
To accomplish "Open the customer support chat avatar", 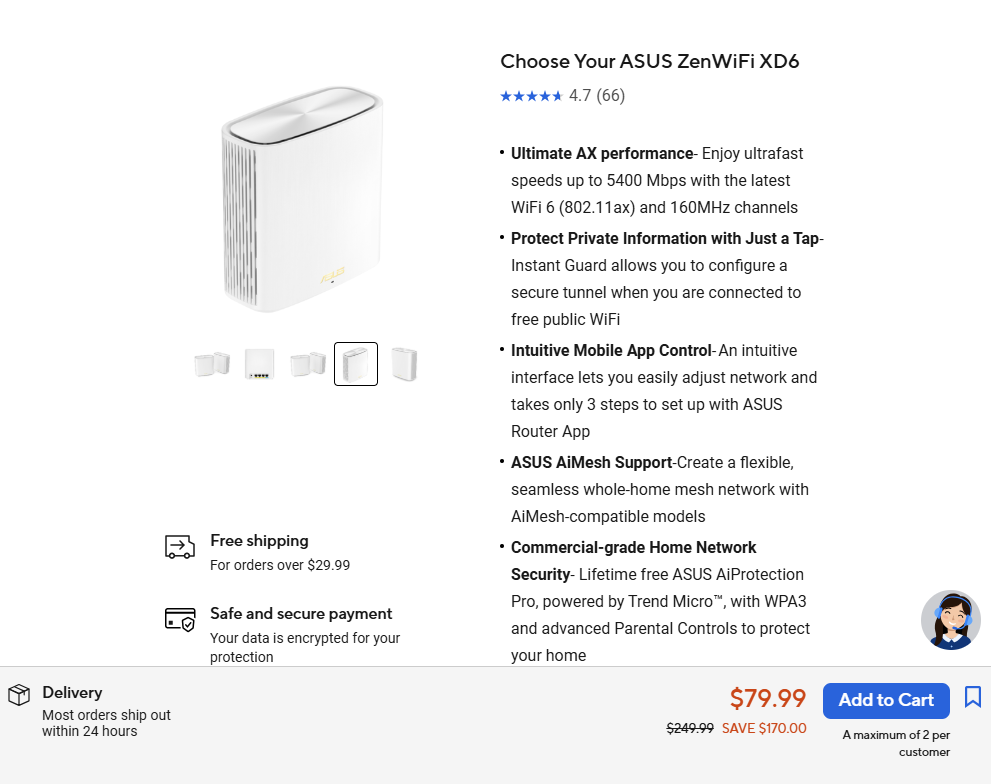I will pos(950,620).
